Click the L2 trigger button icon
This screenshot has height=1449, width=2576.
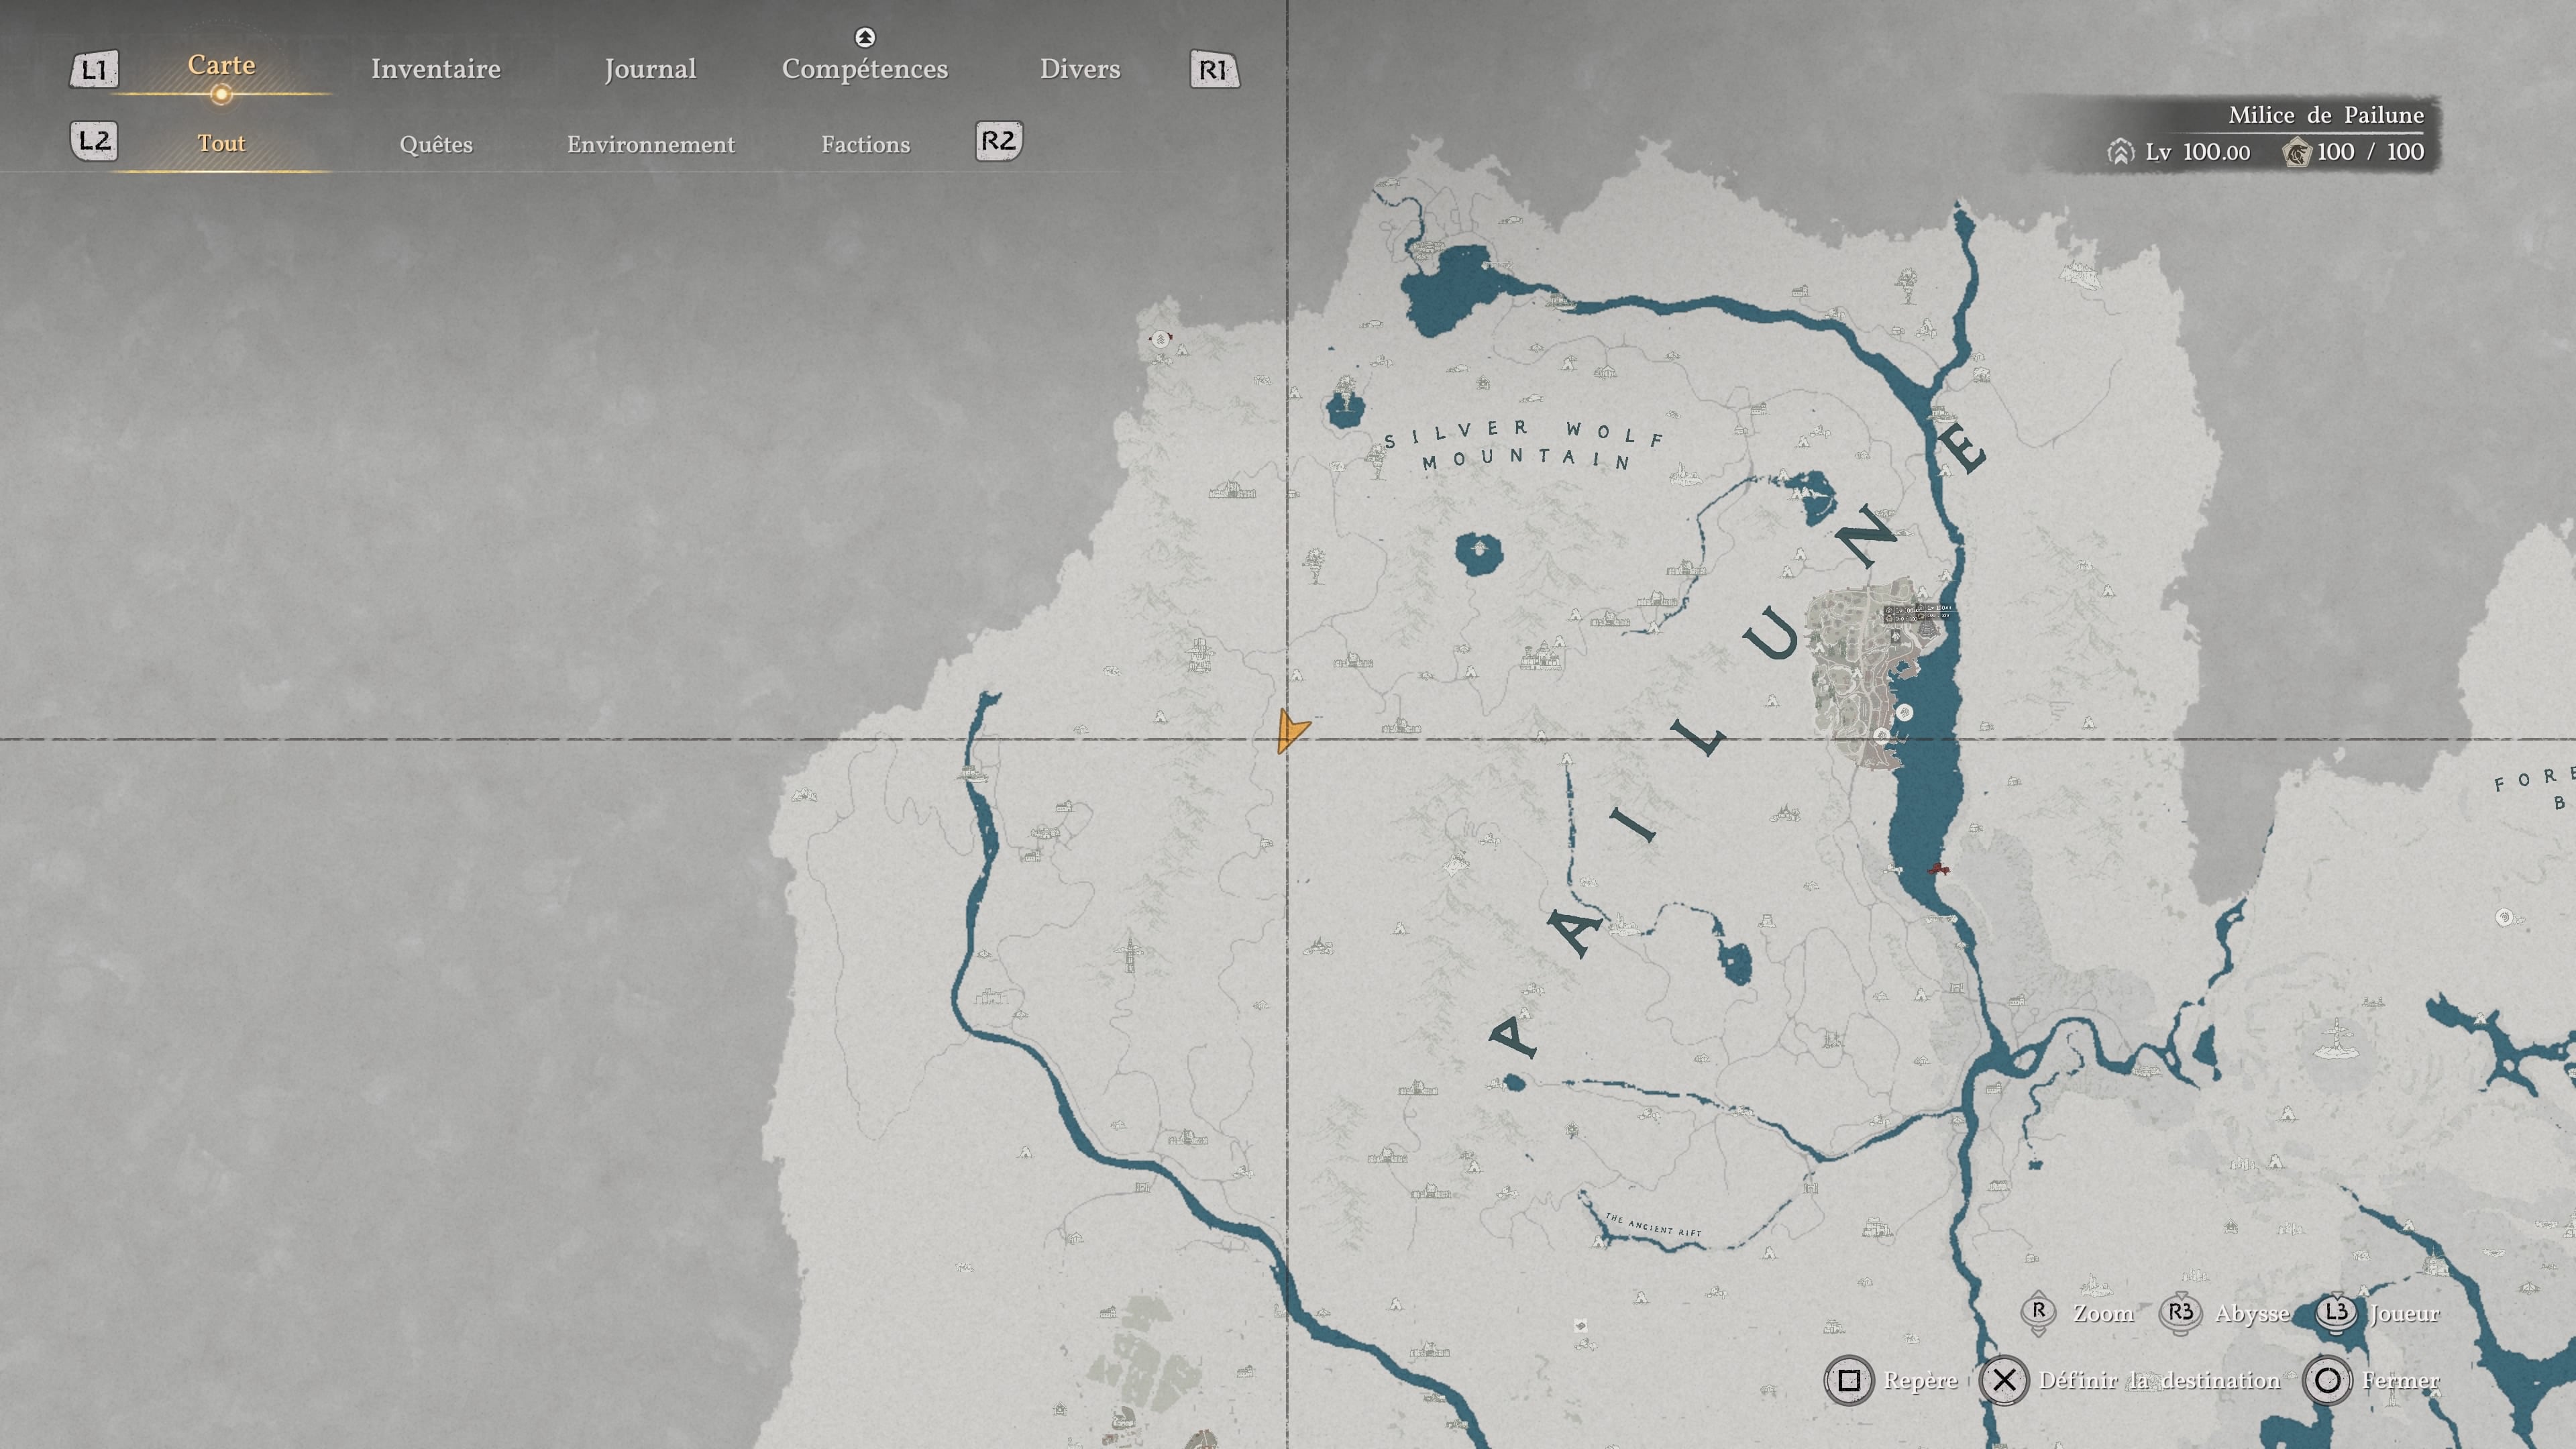[x=94, y=141]
